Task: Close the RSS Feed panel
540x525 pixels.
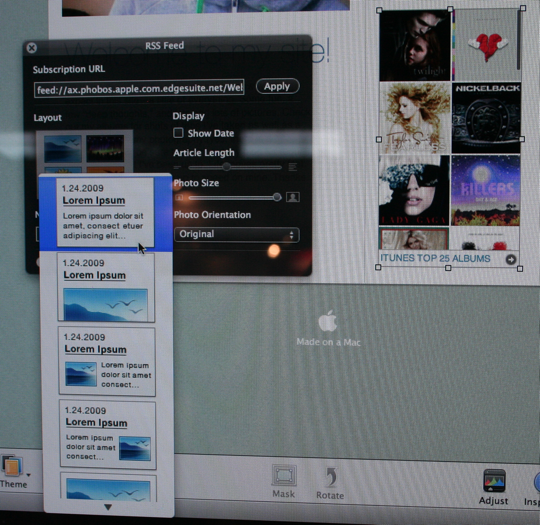Action: 32,48
